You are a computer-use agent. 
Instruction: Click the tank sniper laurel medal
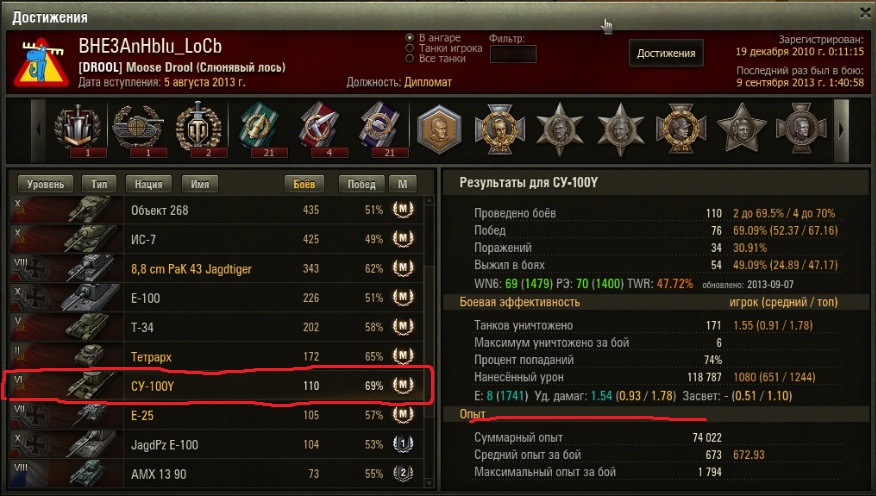pos(138,128)
